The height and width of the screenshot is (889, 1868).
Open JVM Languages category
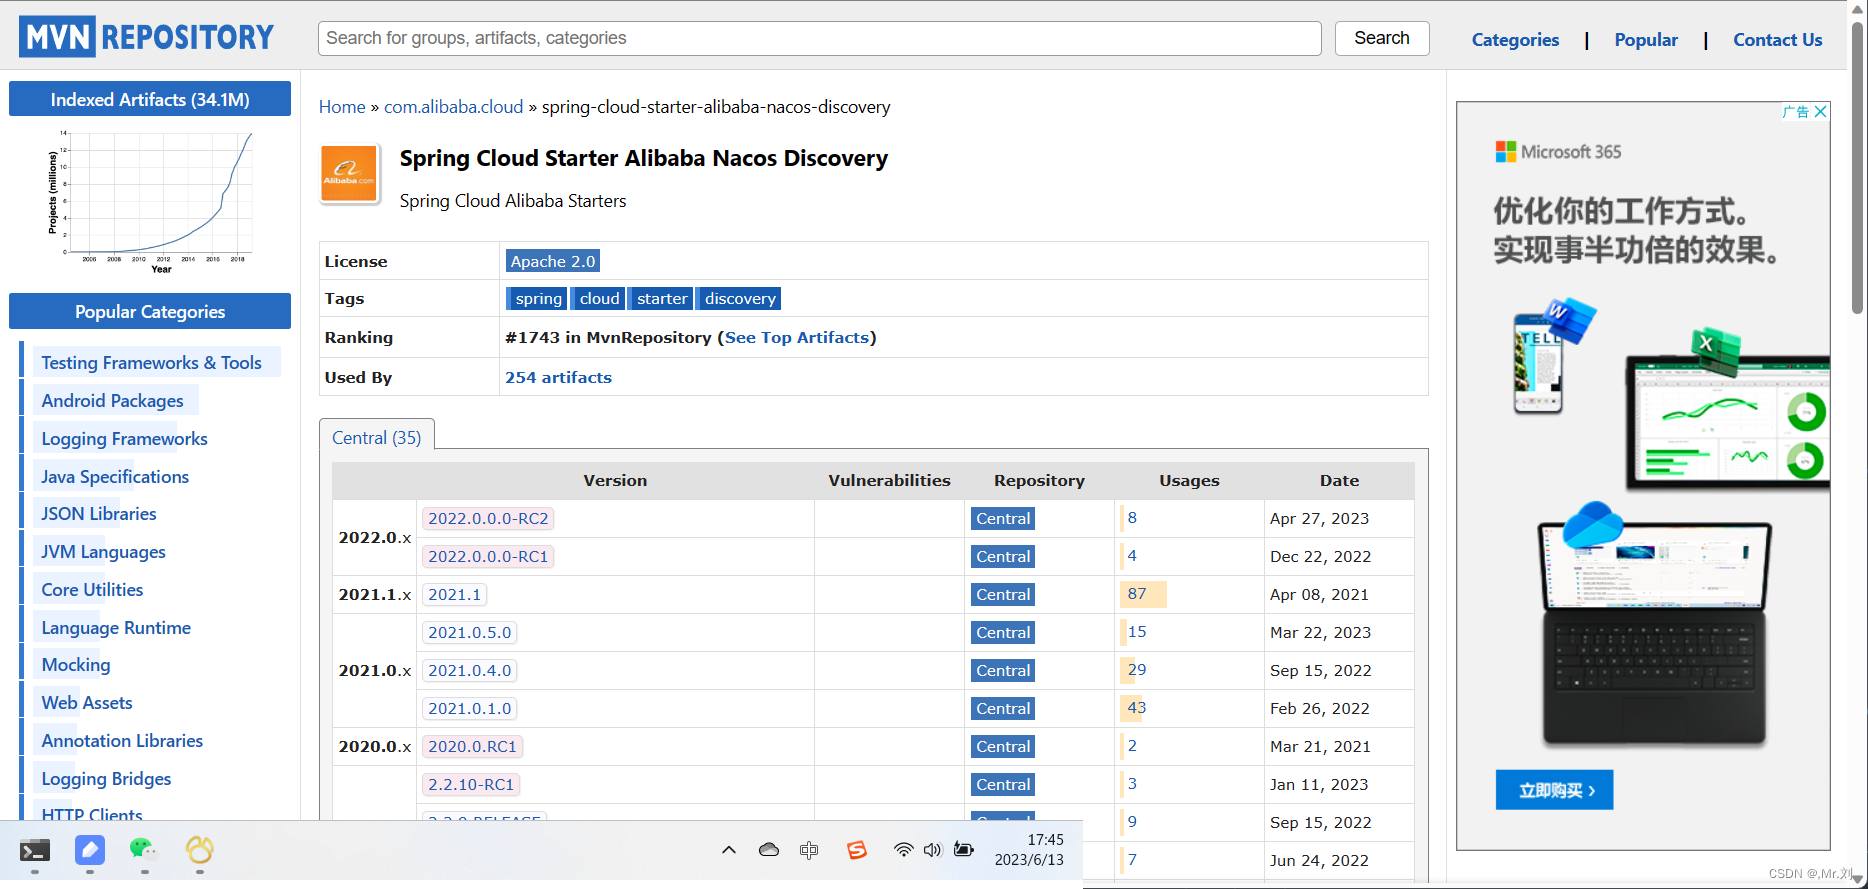tap(103, 552)
